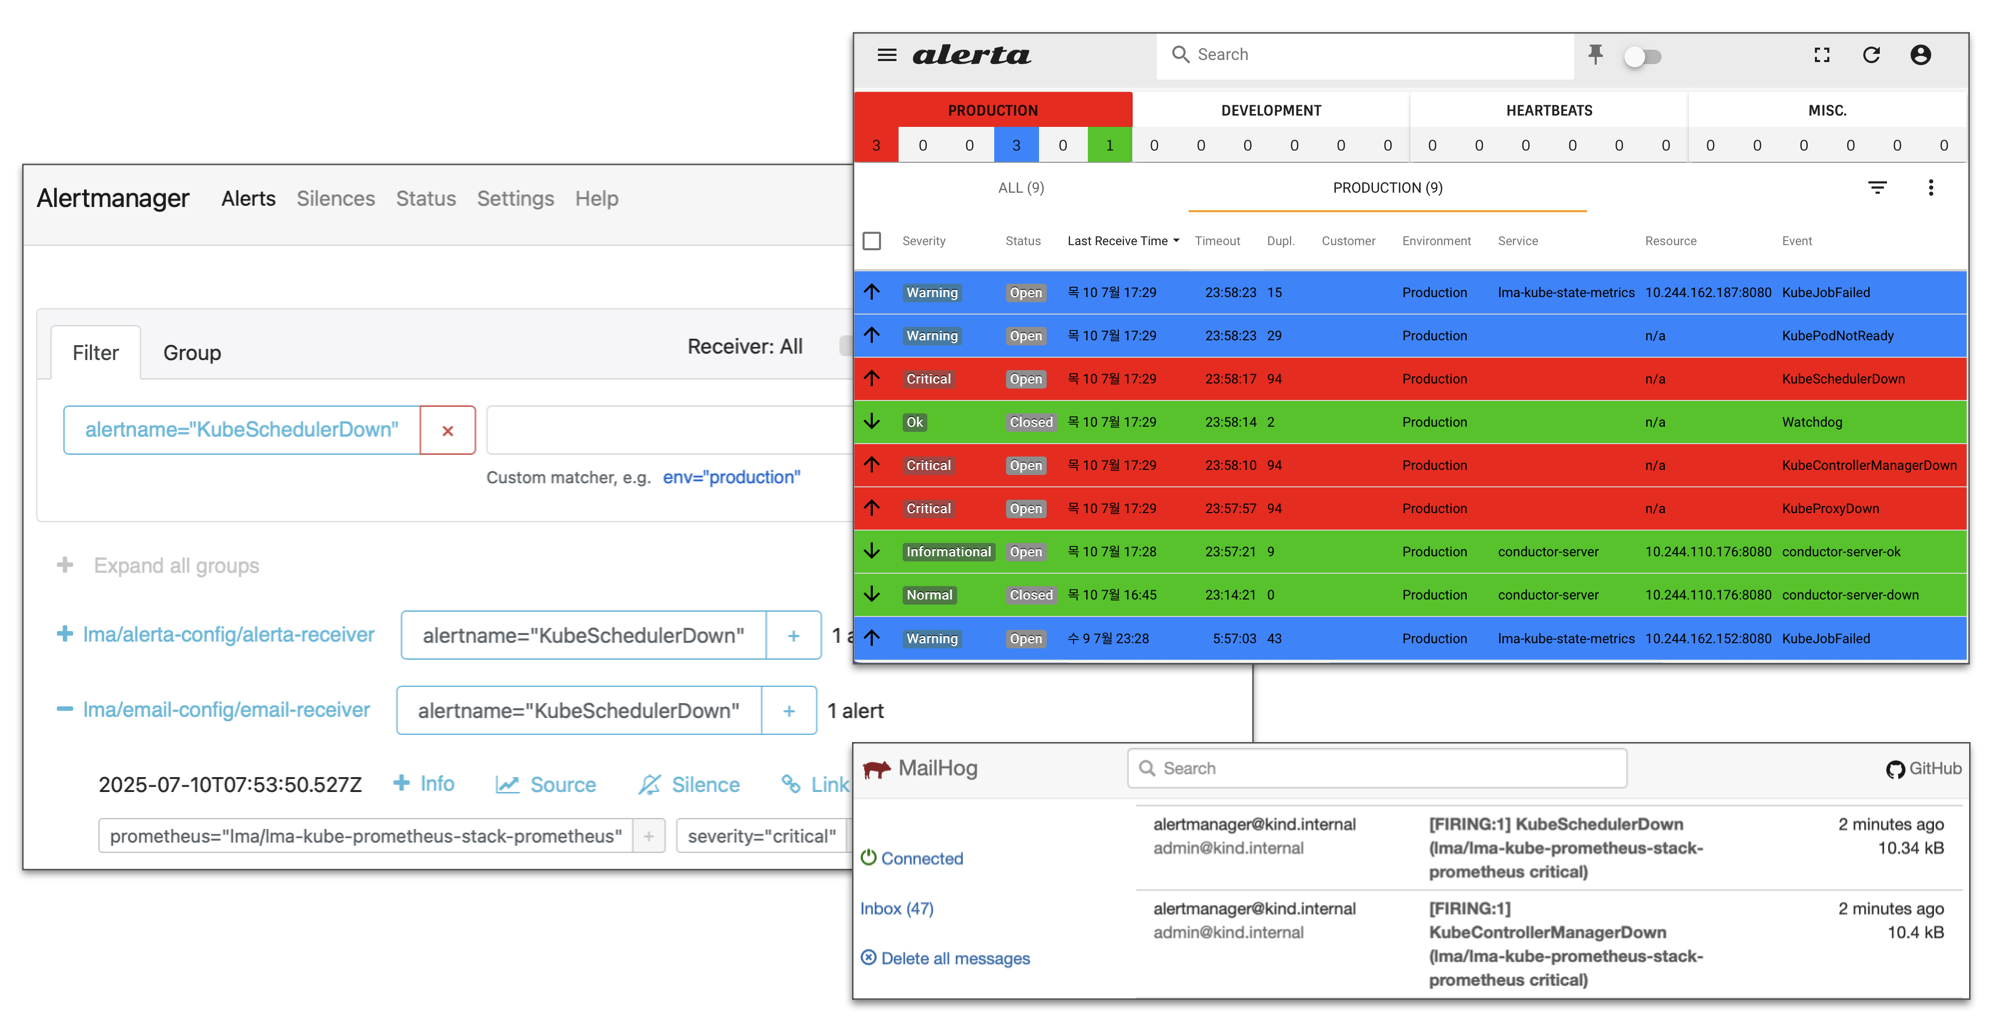
Task: Check the select-all checkbox in the alert list
Action: [871, 240]
